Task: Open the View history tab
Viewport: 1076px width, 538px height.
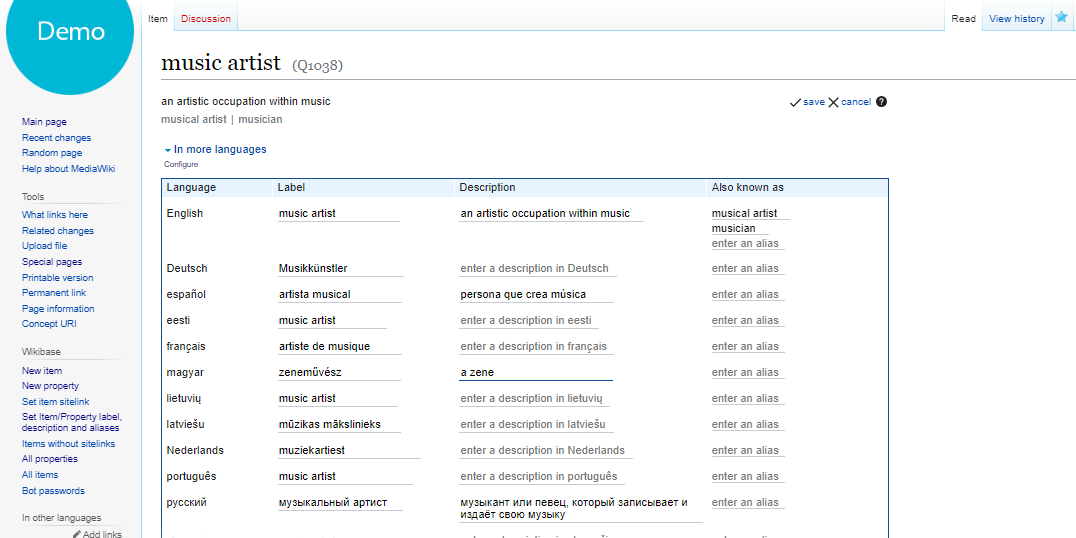Action: click(x=1016, y=18)
